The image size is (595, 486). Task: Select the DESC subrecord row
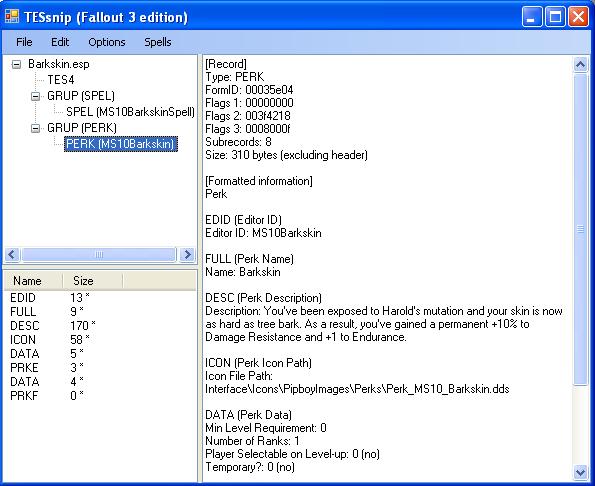(100, 326)
